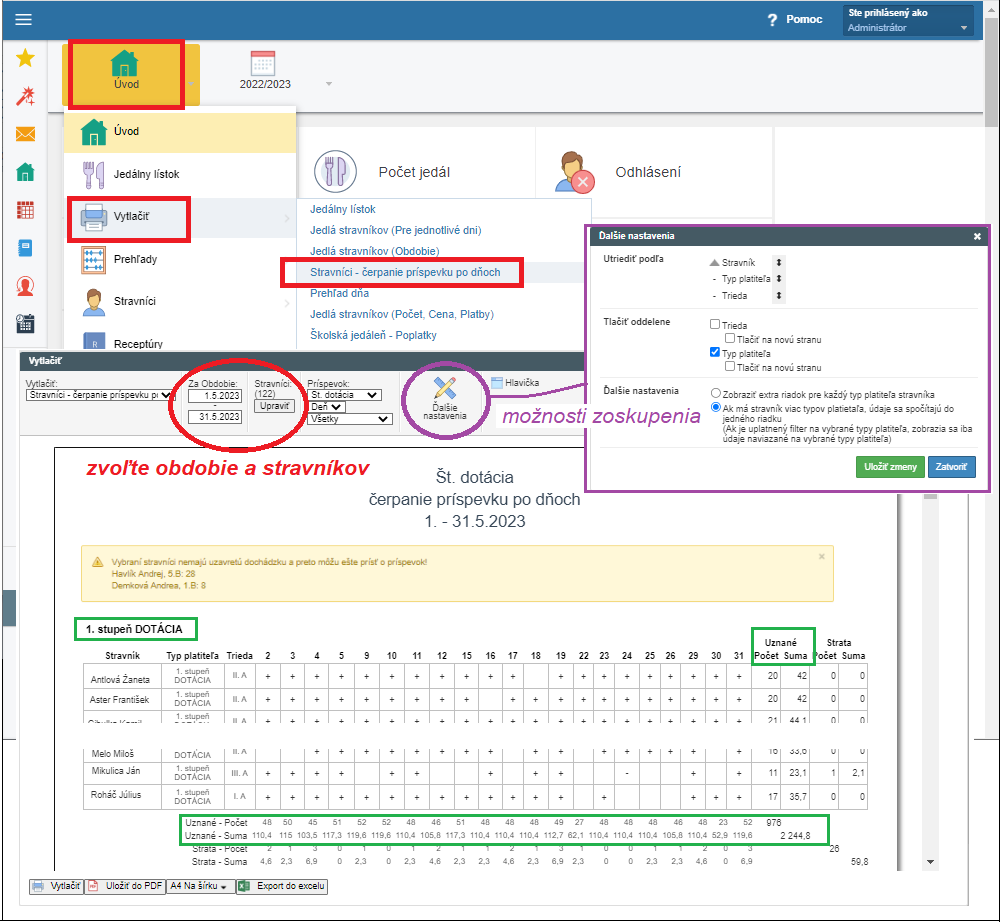Open the magic wand sidebar icon

[26, 96]
